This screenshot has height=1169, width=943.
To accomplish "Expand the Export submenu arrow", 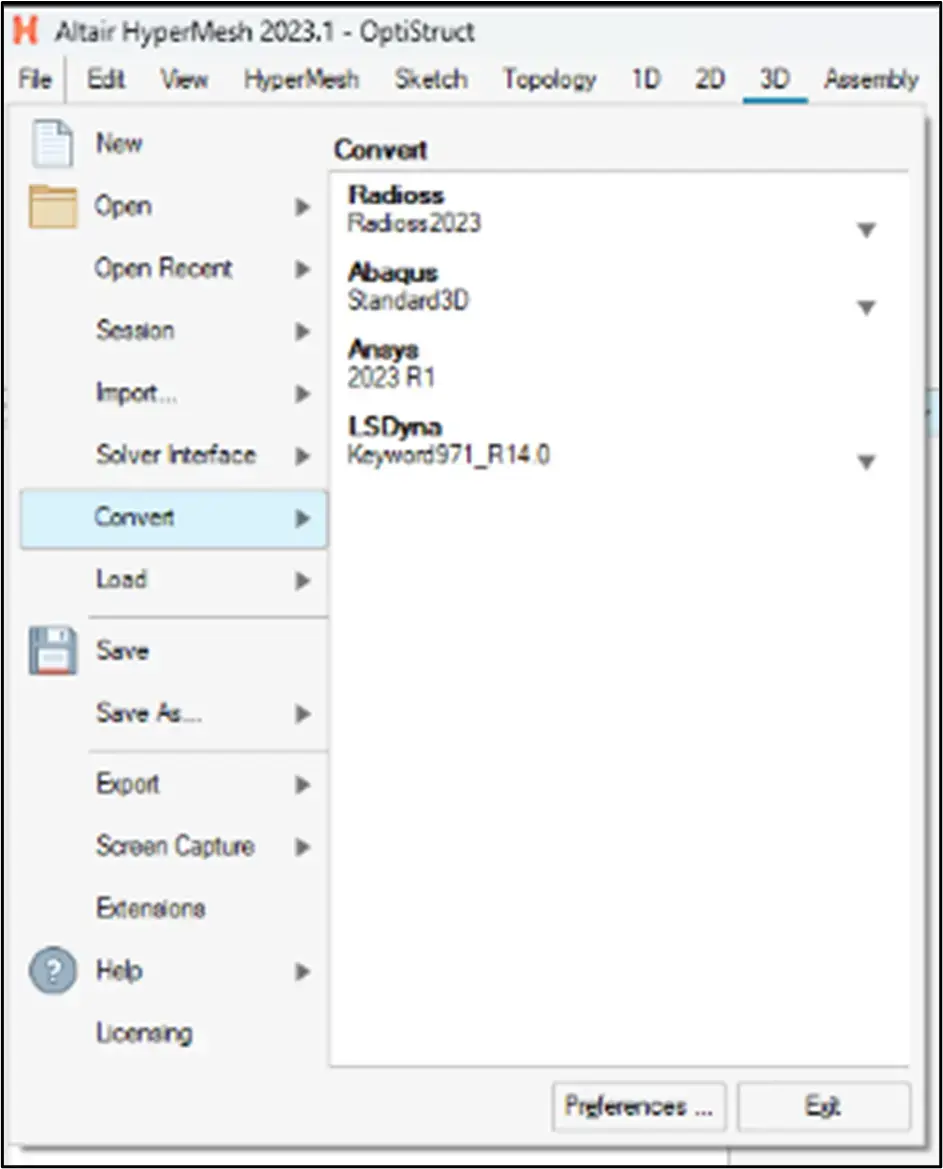I will 302,784.
